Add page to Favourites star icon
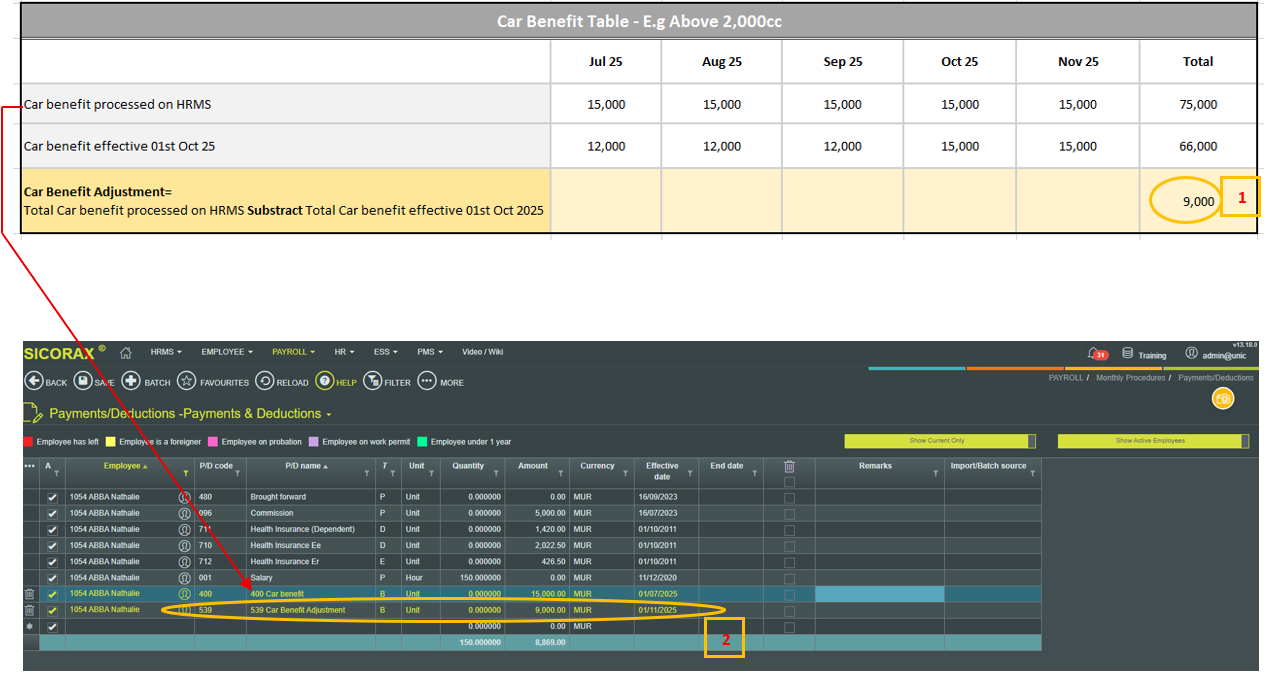The image size is (1268, 676). 186,381
